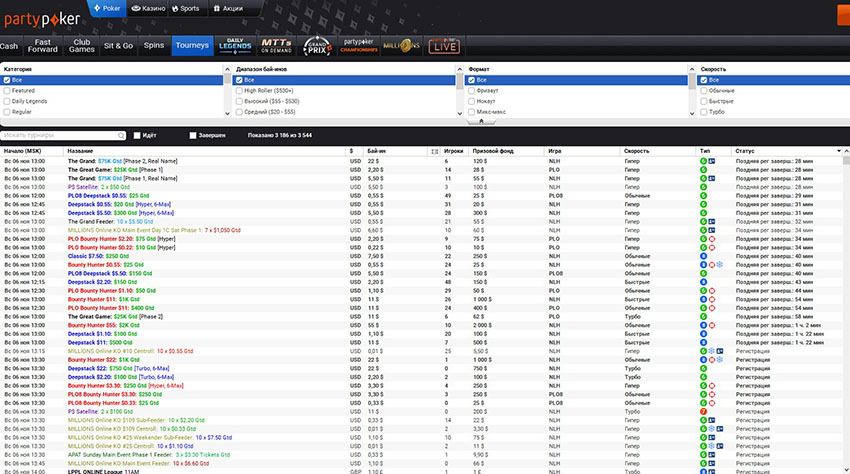The height and width of the screenshot is (474, 850).
Task: Open MTTs On Demand icon
Action: tap(275, 46)
